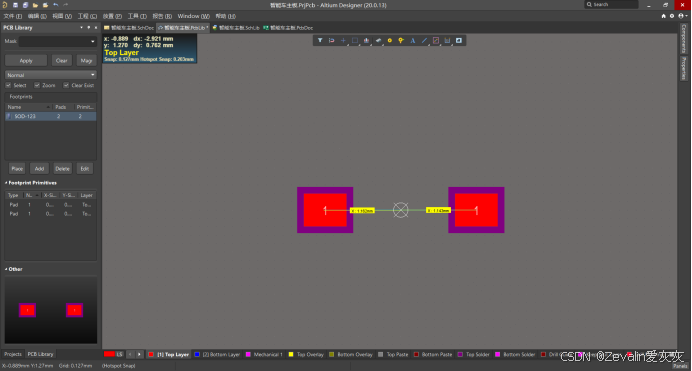The width and height of the screenshot is (692, 371).
Task: Open the settings gear icon
Action: coord(672,16)
